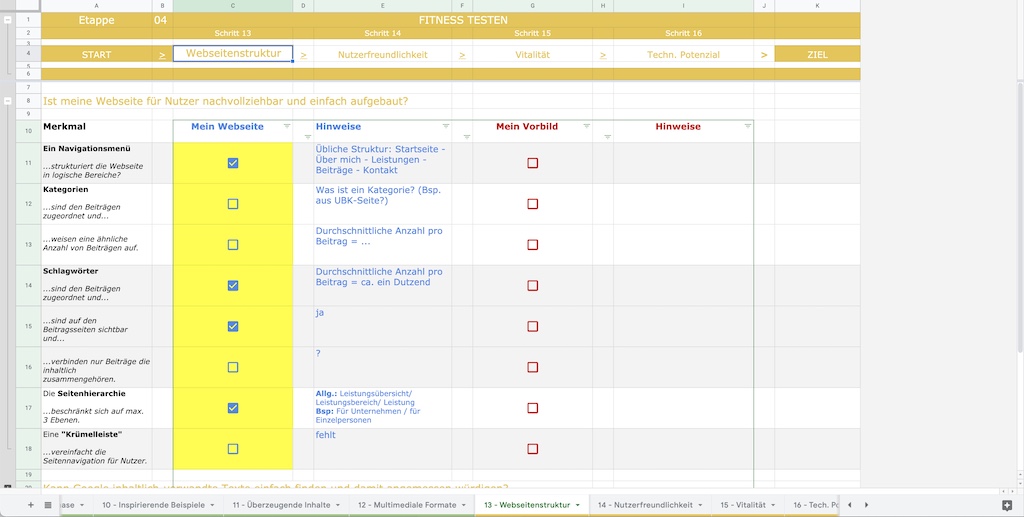
Task: Click the > link after Webseitenstruktur
Action: tap(303, 55)
